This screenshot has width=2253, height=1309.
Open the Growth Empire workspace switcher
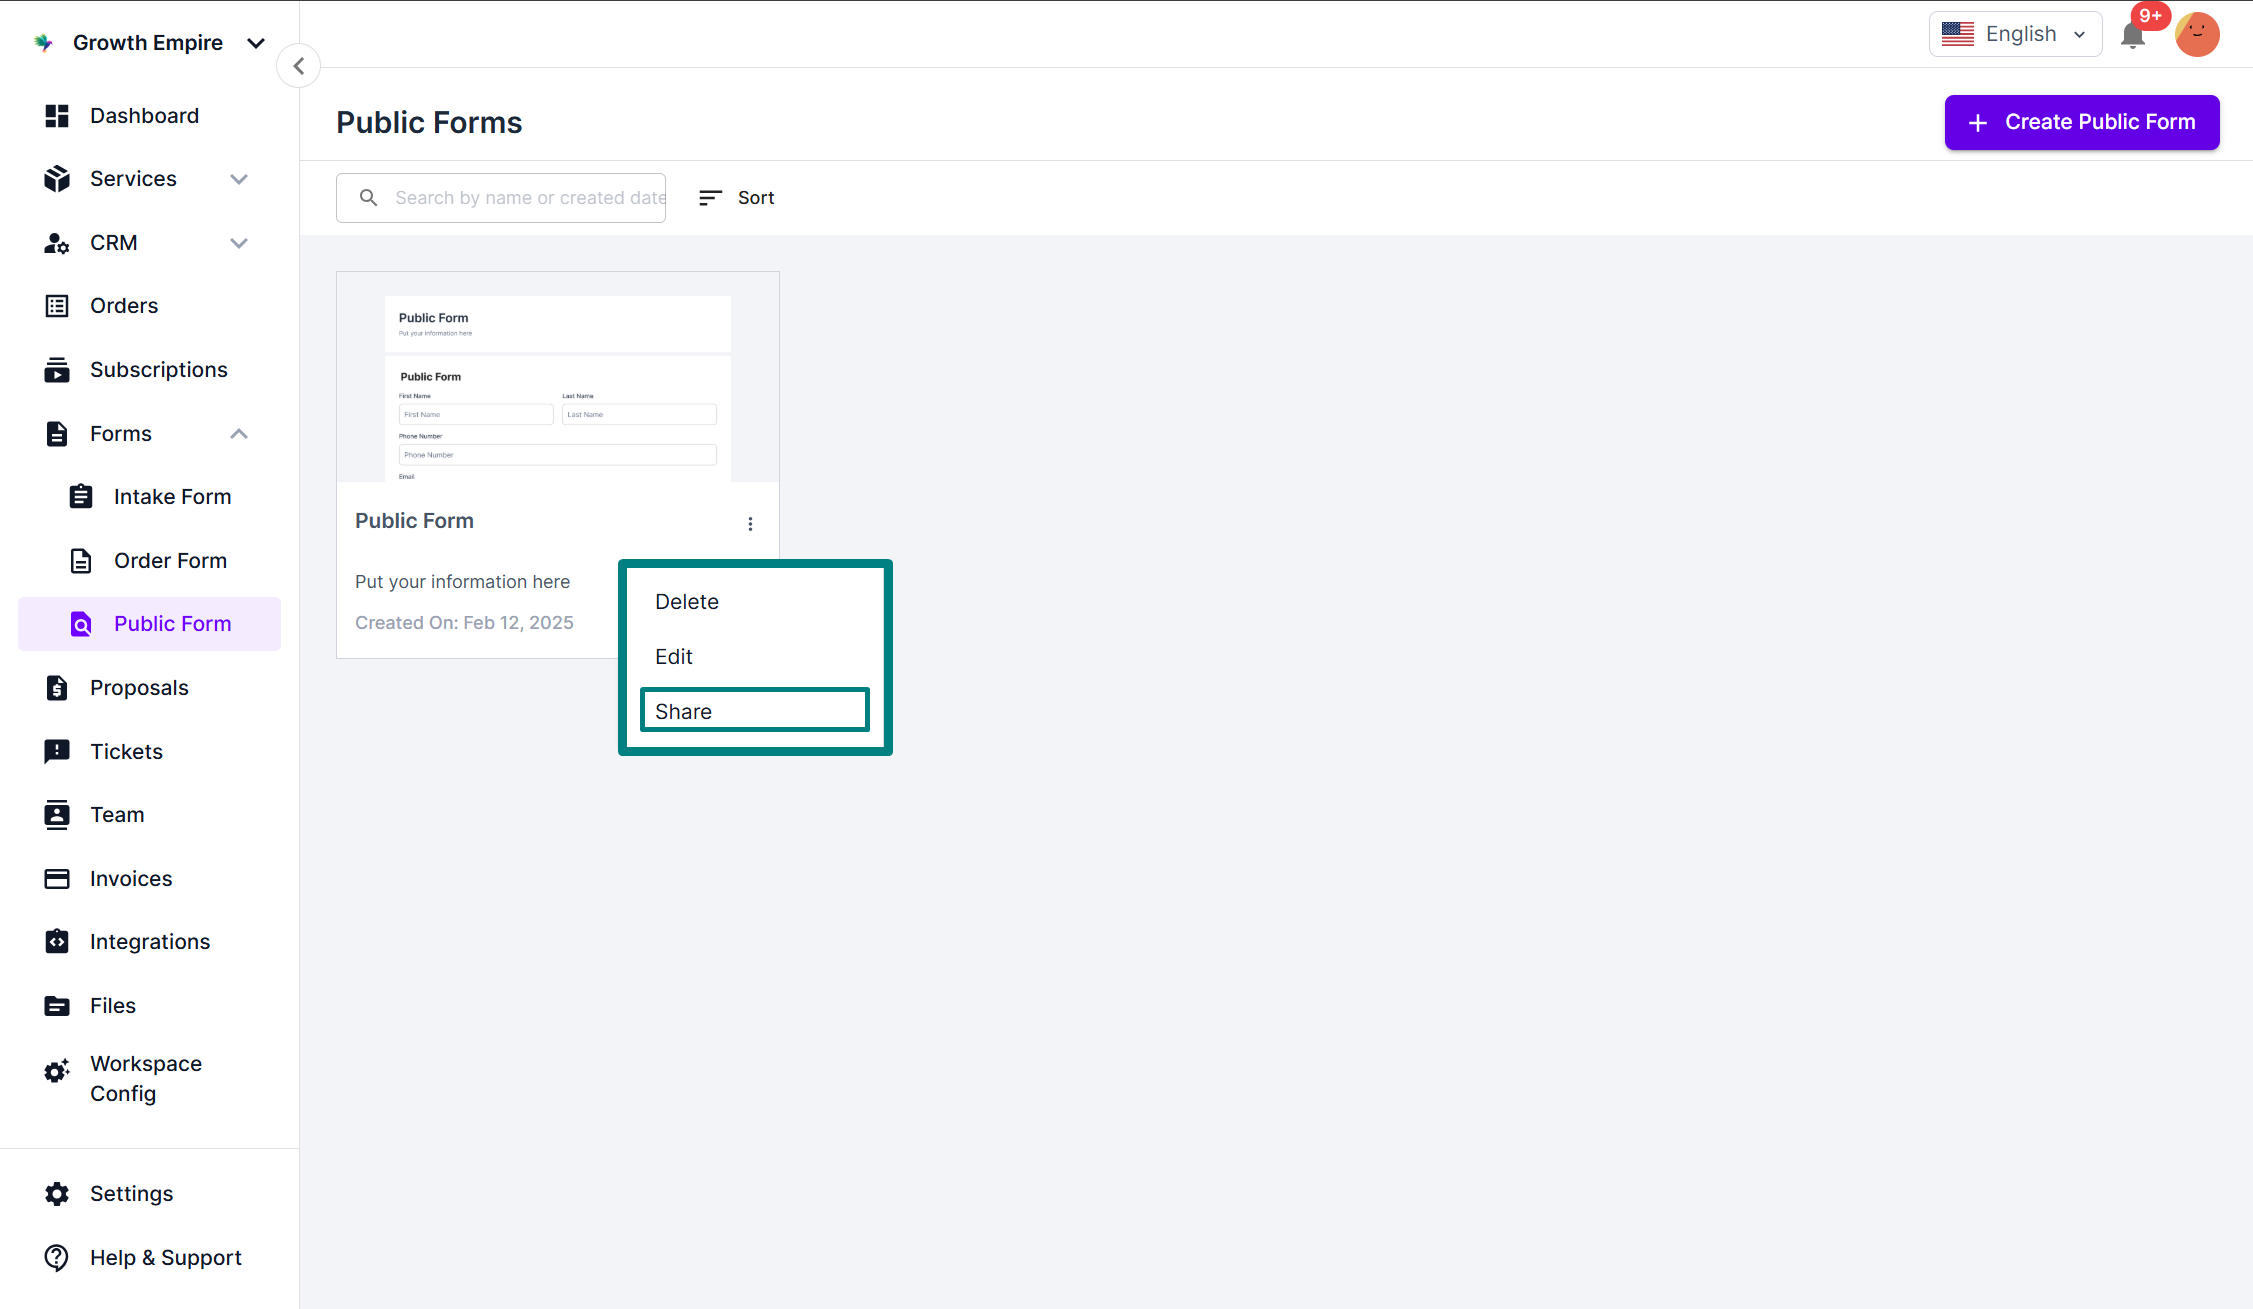(x=150, y=43)
